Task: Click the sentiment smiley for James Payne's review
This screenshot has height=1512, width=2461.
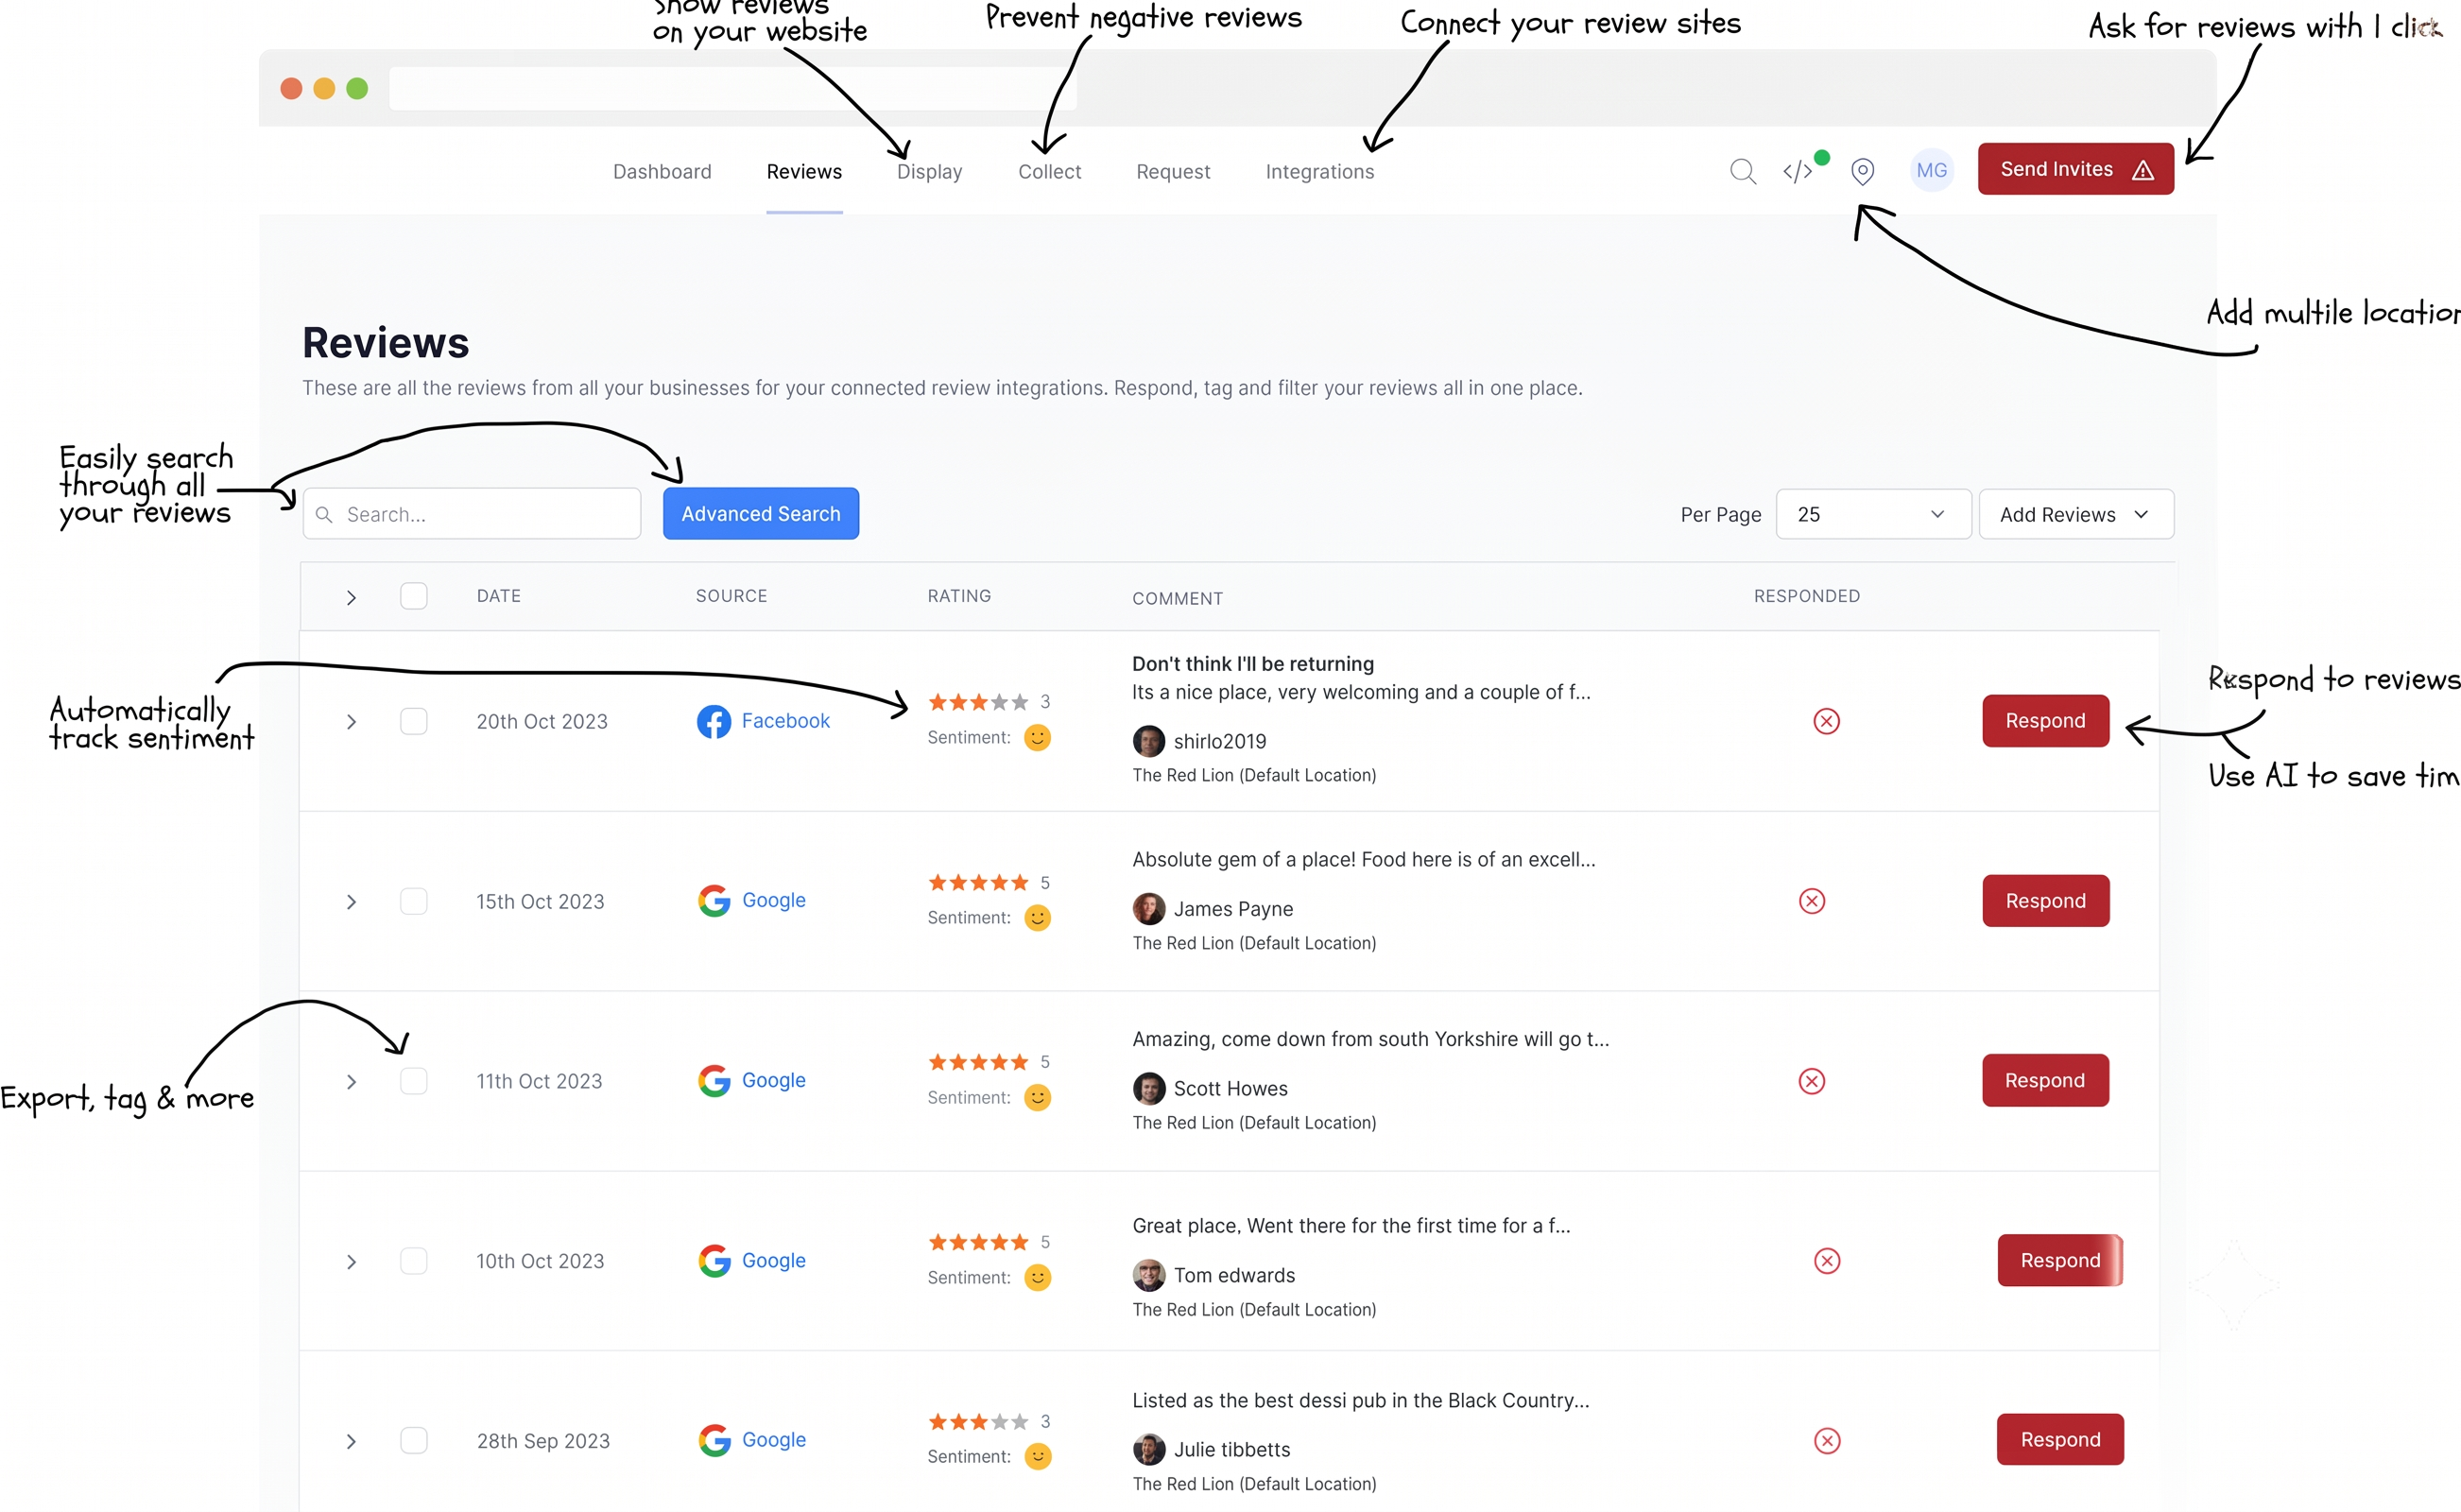Action: click(x=1037, y=918)
